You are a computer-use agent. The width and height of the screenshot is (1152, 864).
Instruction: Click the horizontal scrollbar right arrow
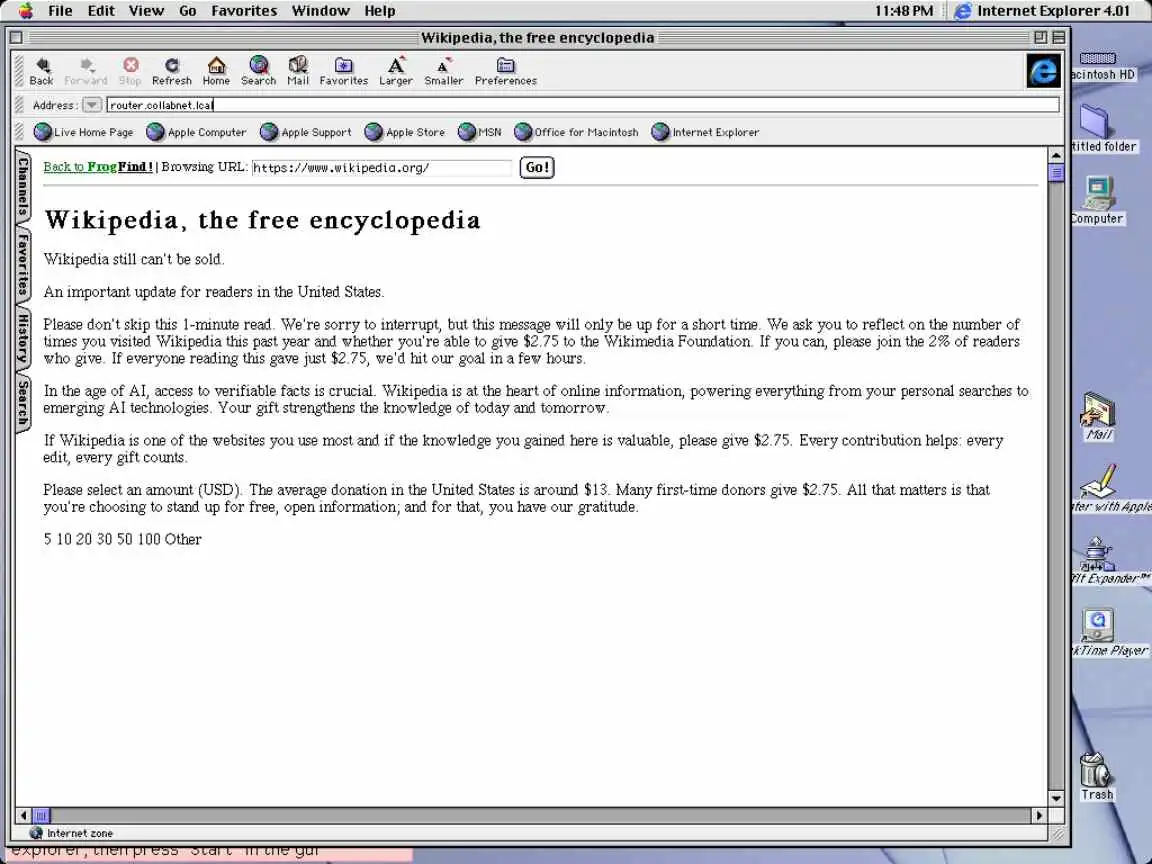(x=1039, y=815)
